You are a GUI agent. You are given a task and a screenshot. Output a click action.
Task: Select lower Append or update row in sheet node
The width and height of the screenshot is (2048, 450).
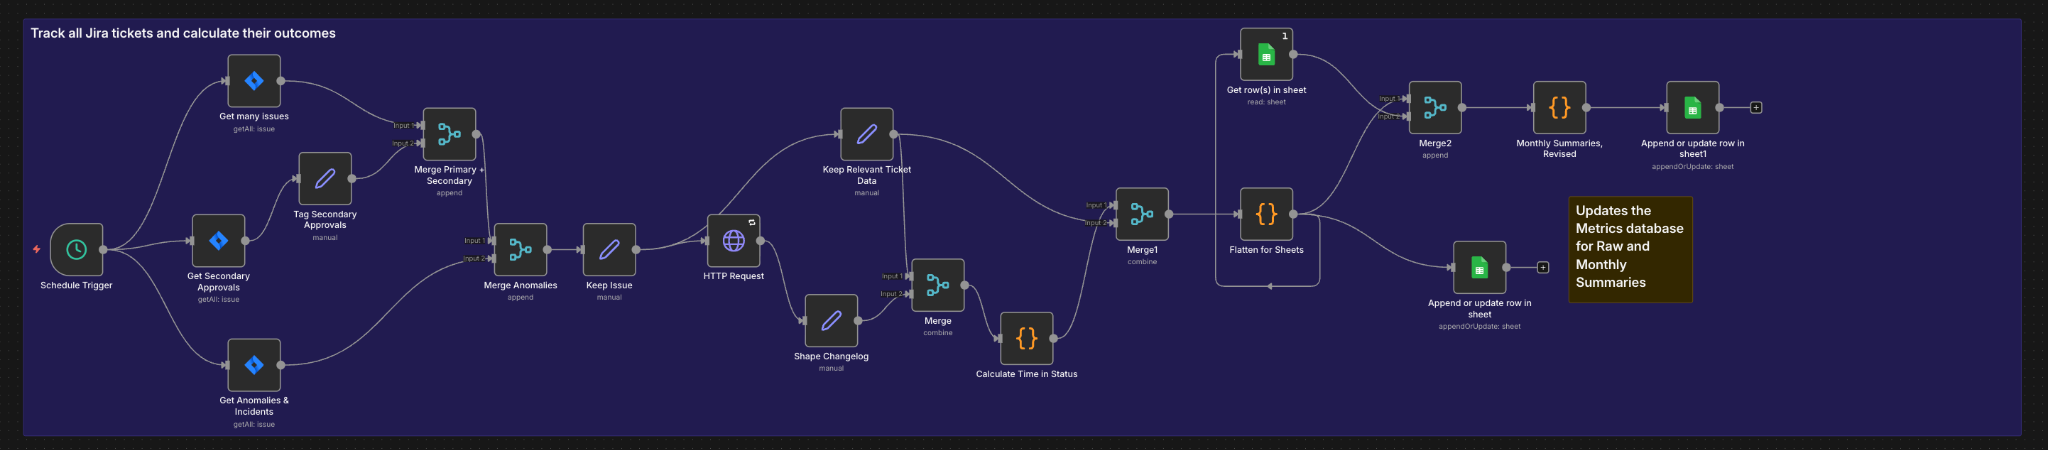click(1479, 267)
